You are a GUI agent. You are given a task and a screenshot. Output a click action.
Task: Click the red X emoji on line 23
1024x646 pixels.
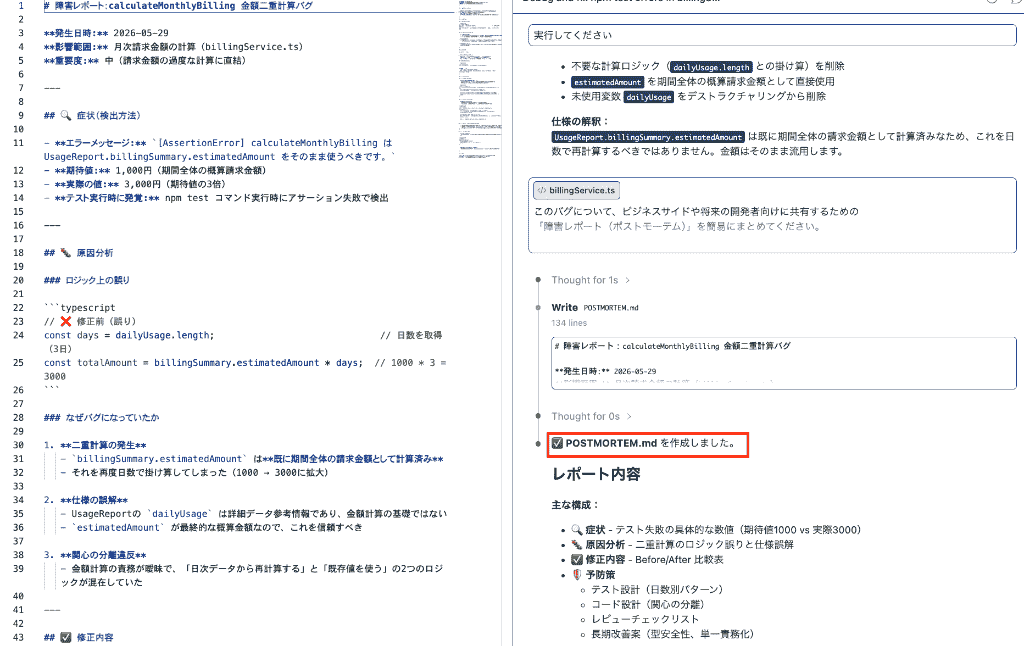65,321
